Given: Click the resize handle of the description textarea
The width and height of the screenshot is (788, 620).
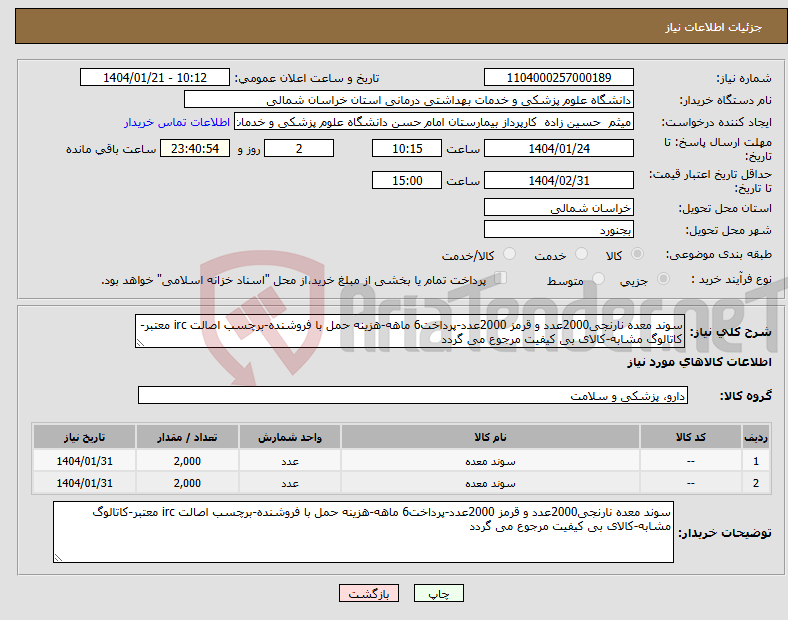Looking at the screenshot, I should [140, 343].
